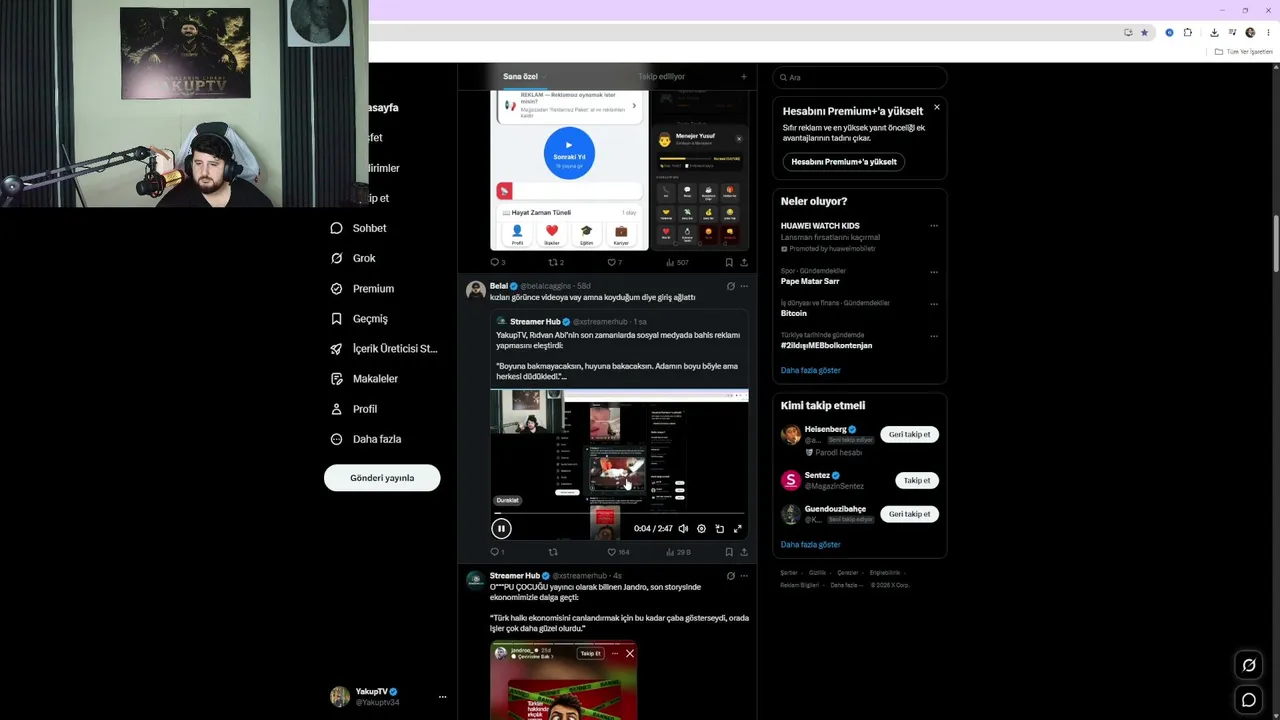Open options for Pape Matar Sarr trend
Viewport: 1280px width, 720px height.
[x=934, y=271]
